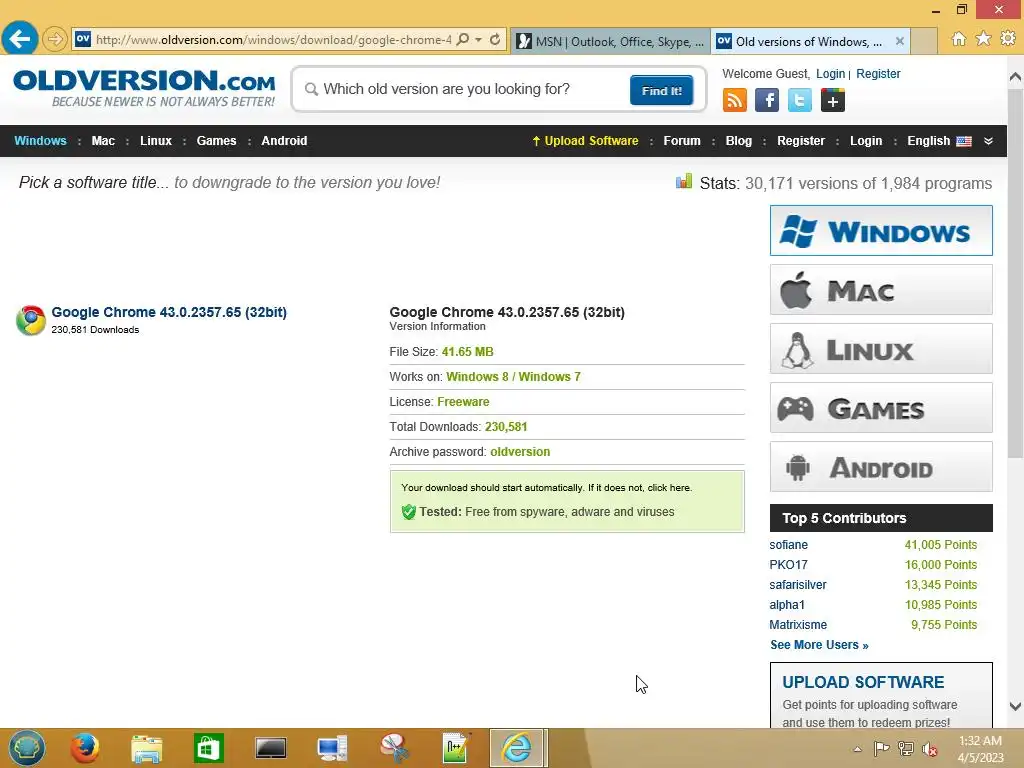Screen dimensions: 1024x768
Task: Launch Firefox from the taskbar
Action: pyautogui.click(x=85, y=748)
